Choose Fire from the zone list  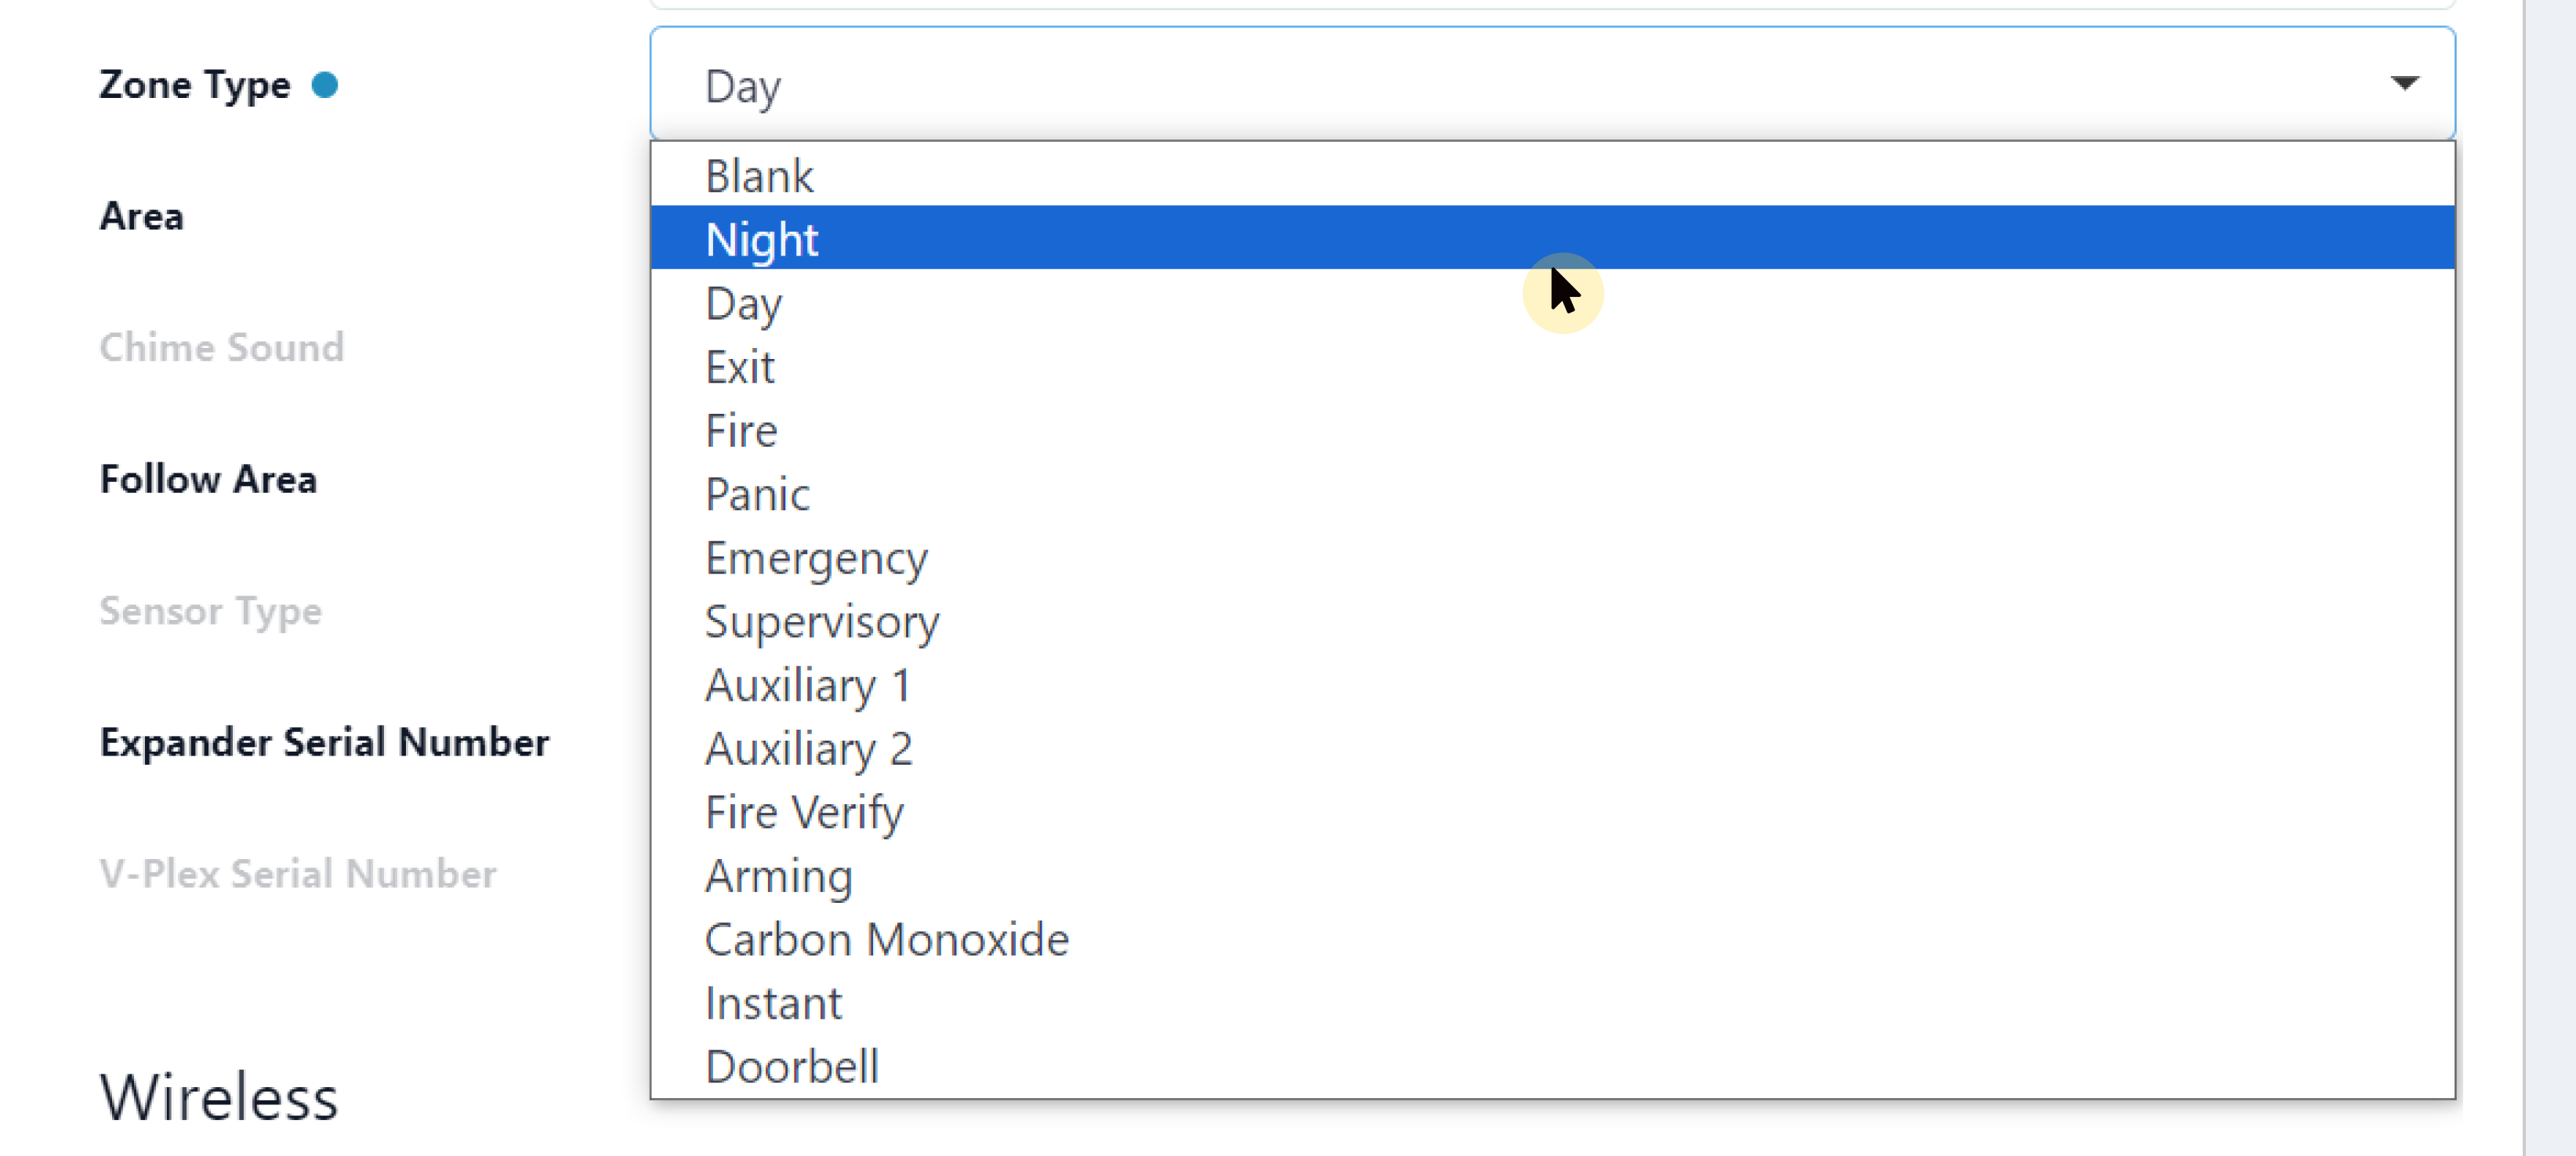click(741, 431)
